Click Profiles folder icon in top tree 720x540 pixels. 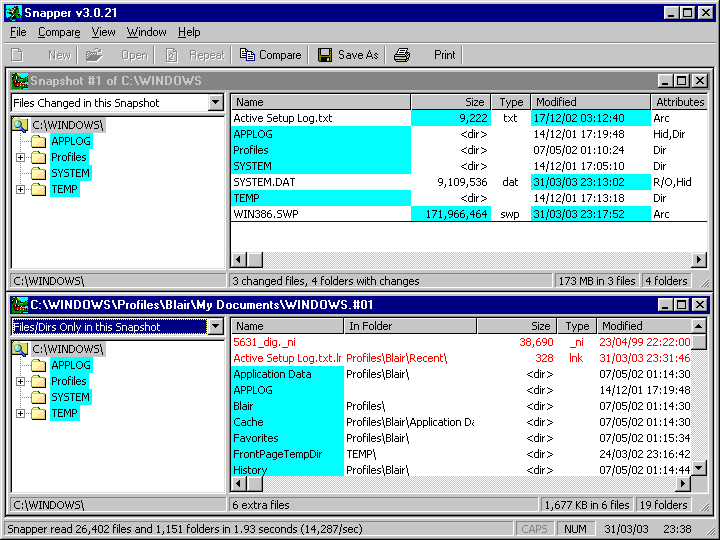(39, 157)
